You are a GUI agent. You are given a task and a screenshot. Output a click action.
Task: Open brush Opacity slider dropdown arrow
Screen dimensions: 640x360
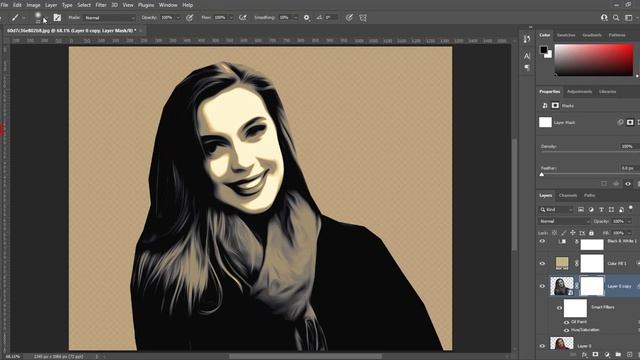(x=178, y=18)
